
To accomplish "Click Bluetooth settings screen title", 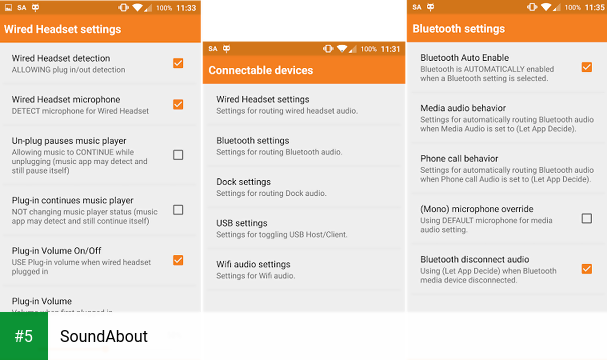I will pyautogui.click(x=459, y=29).
